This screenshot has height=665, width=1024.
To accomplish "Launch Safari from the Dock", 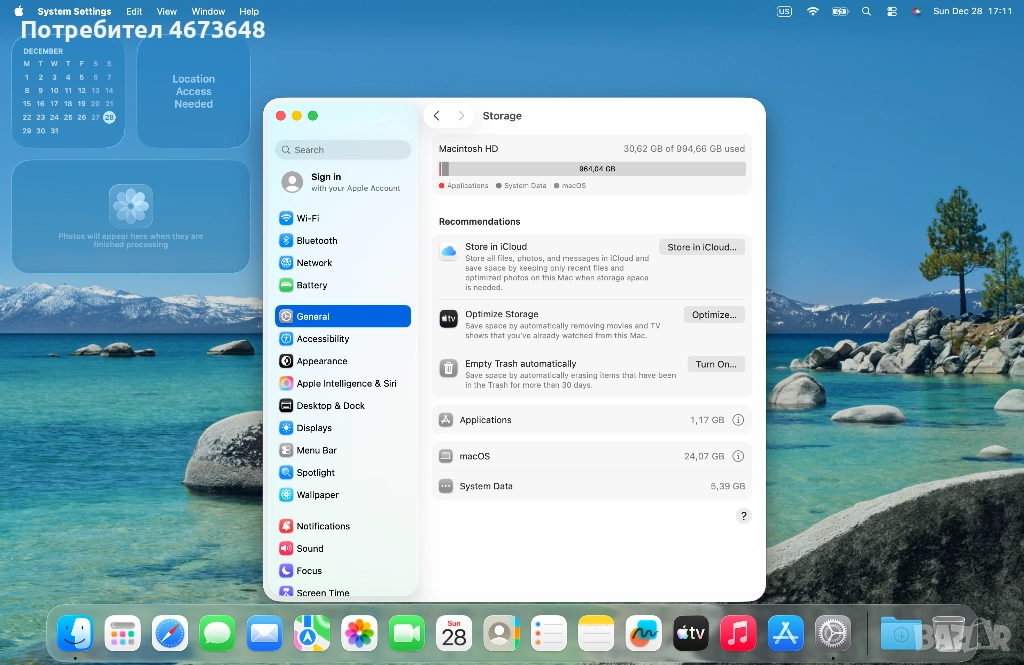I will 170,633.
